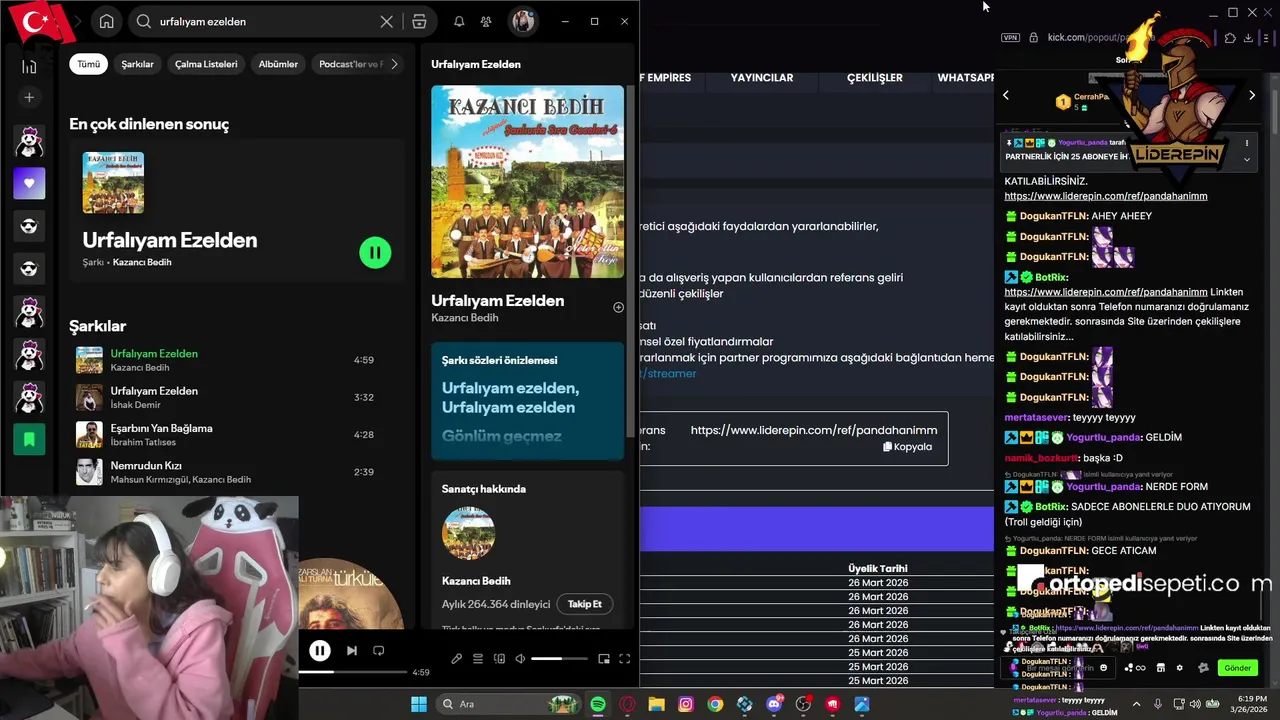Viewport: 1280px width, 720px height.
Task: Open the play queue icon
Action: [478, 659]
